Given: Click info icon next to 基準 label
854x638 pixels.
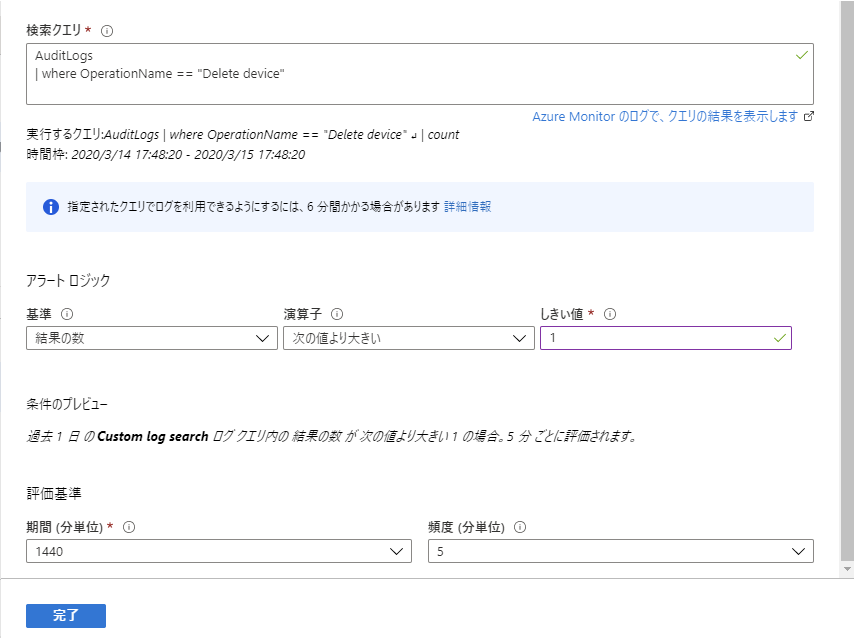Looking at the screenshot, I should pos(67,314).
